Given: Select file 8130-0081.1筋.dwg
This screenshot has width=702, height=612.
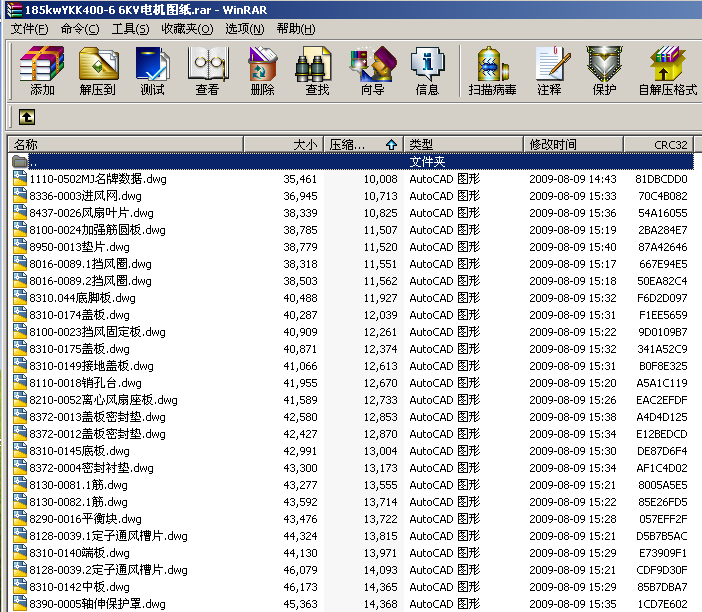Looking at the screenshot, I should 78,485.
